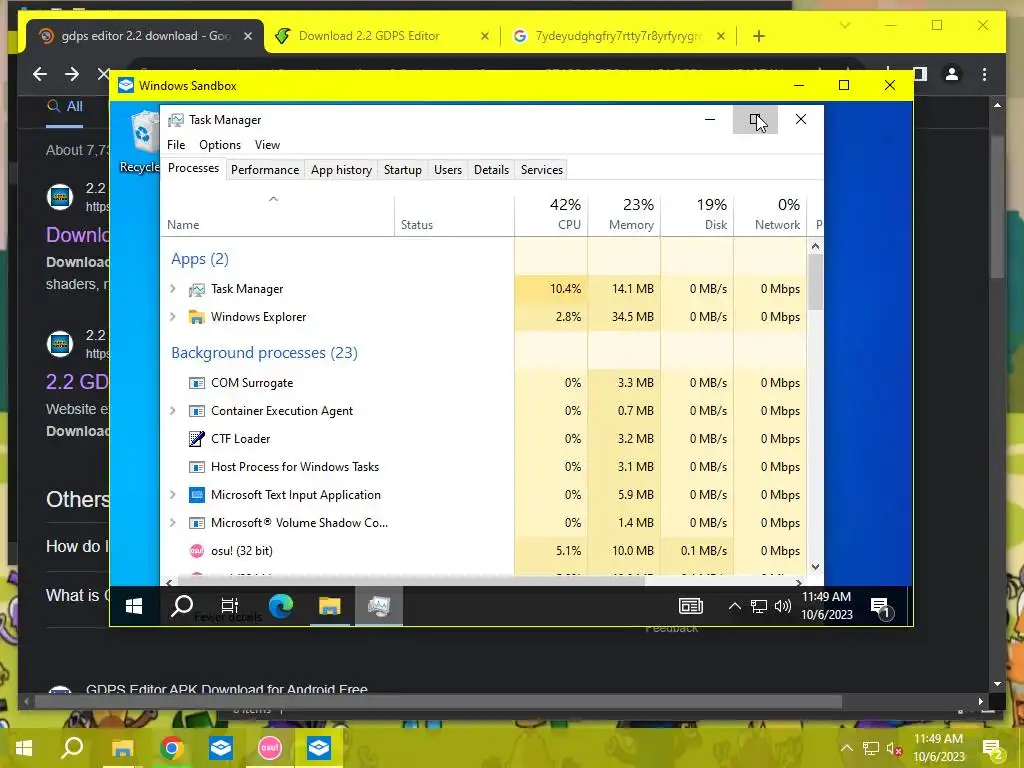This screenshot has height=768, width=1024.
Task: Open the Chrome profile avatar button
Action: click(952, 74)
